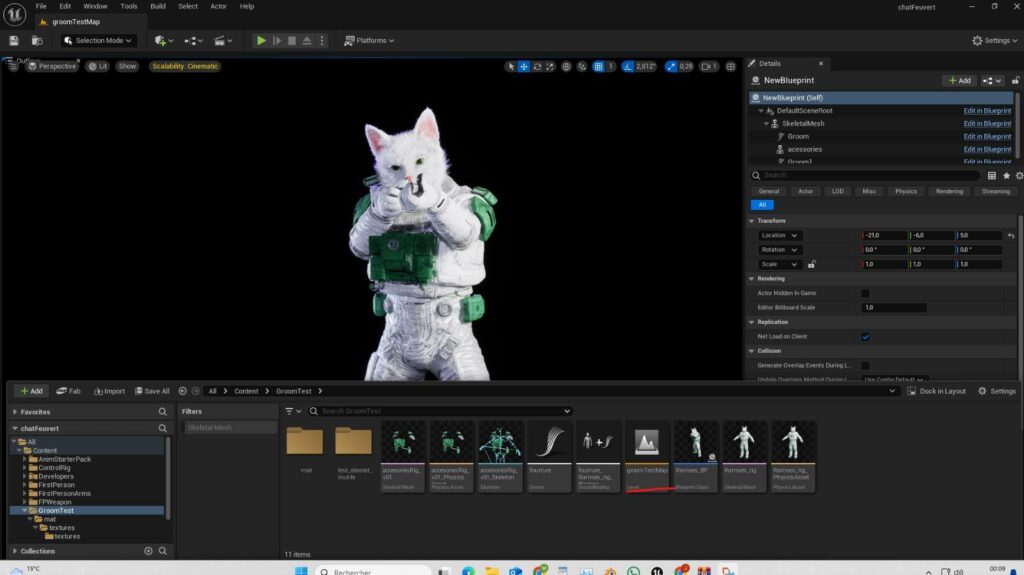Reset Location to default arrow icon
This screenshot has height=575, width=1024.
(x=1011, y=235)
